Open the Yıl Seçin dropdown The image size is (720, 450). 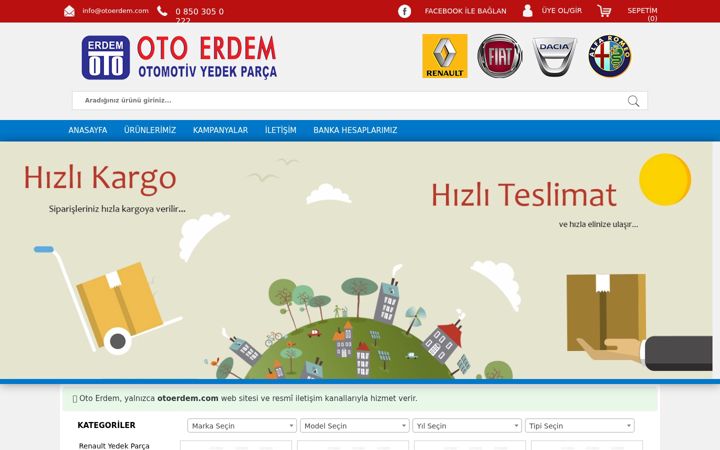467,426
